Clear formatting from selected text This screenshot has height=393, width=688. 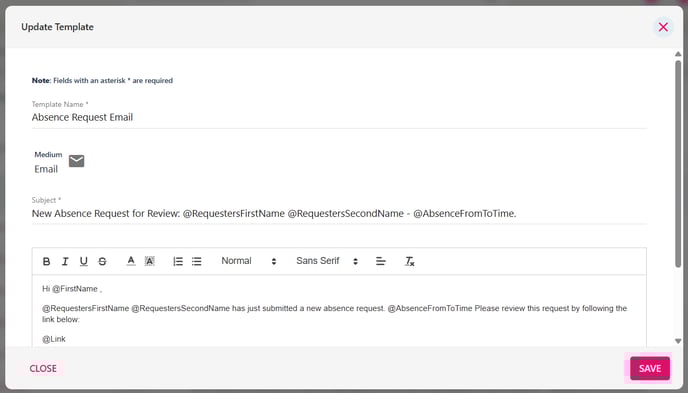point(409,261)
